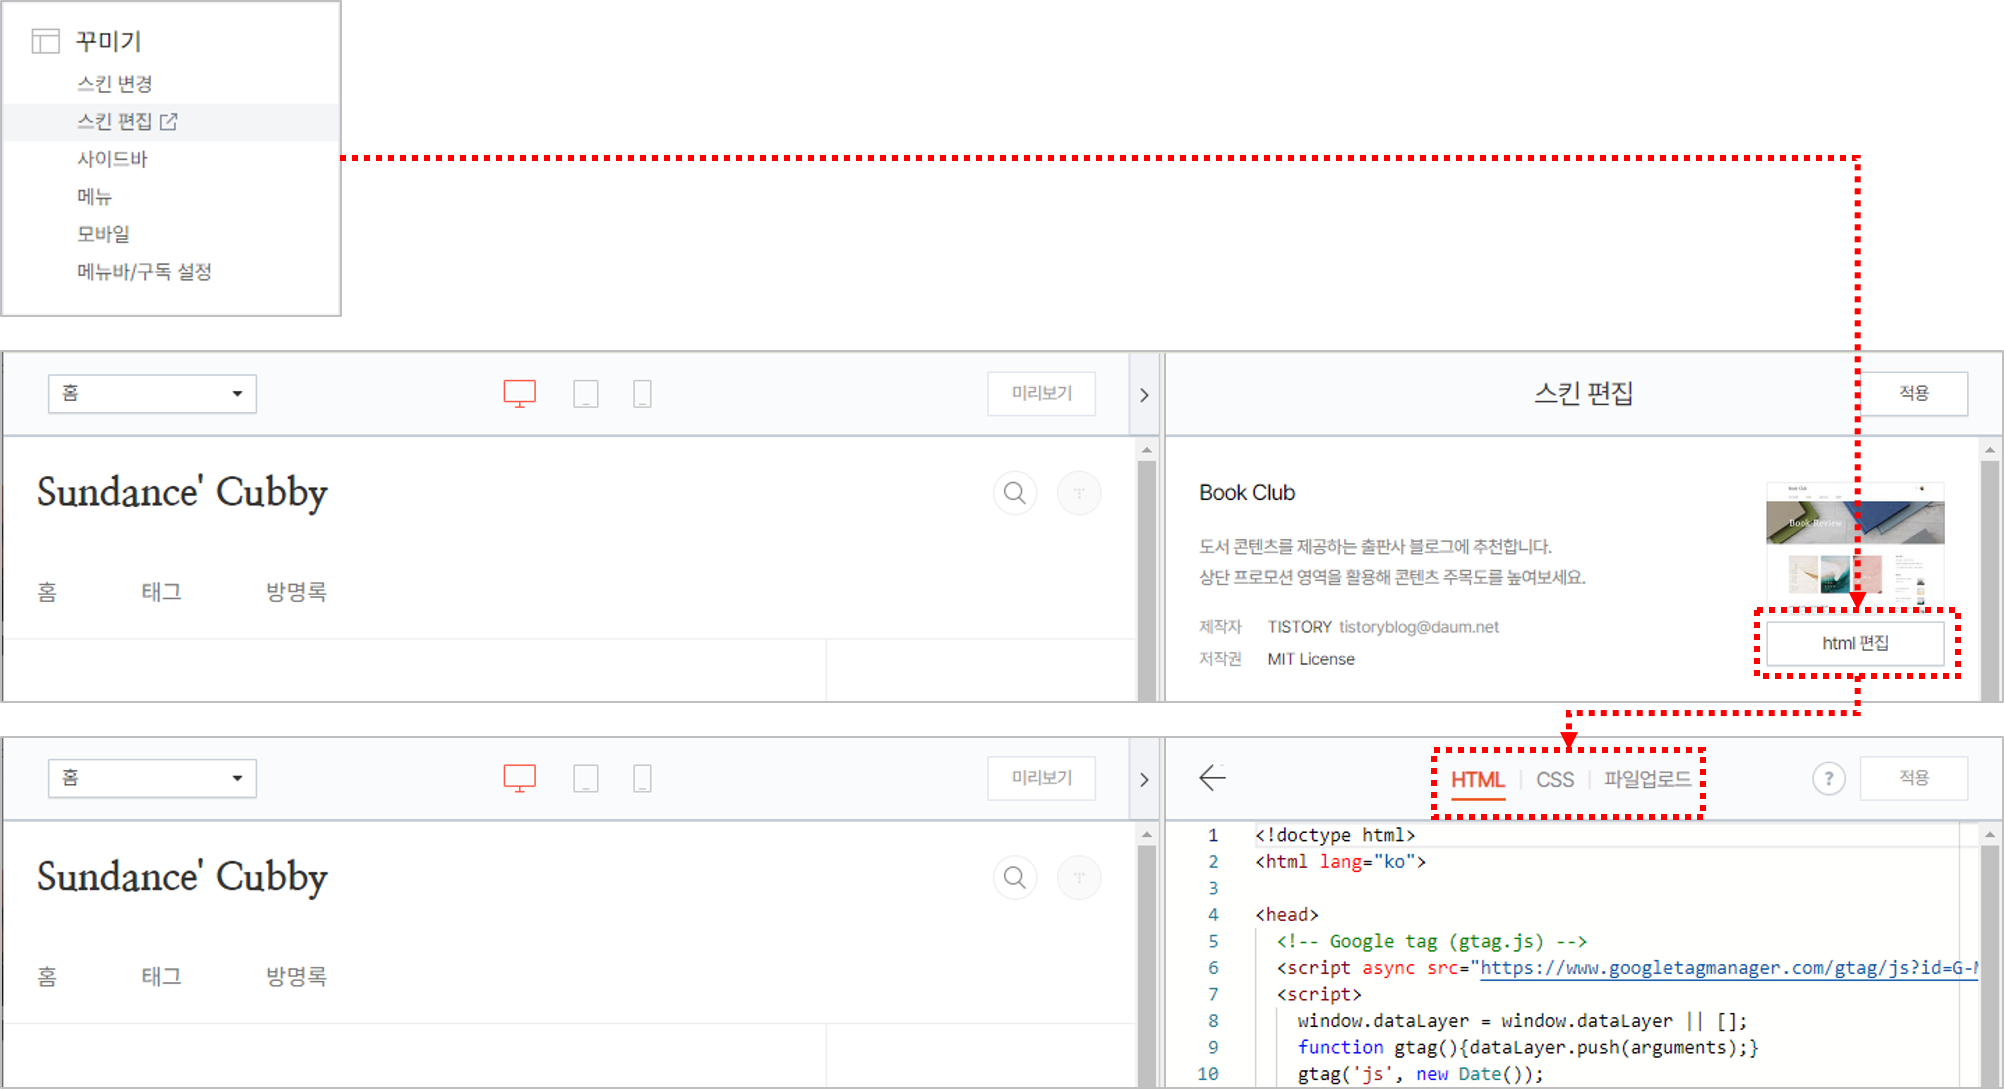Select tablet preview icon in upper editor

coord(586,393)
